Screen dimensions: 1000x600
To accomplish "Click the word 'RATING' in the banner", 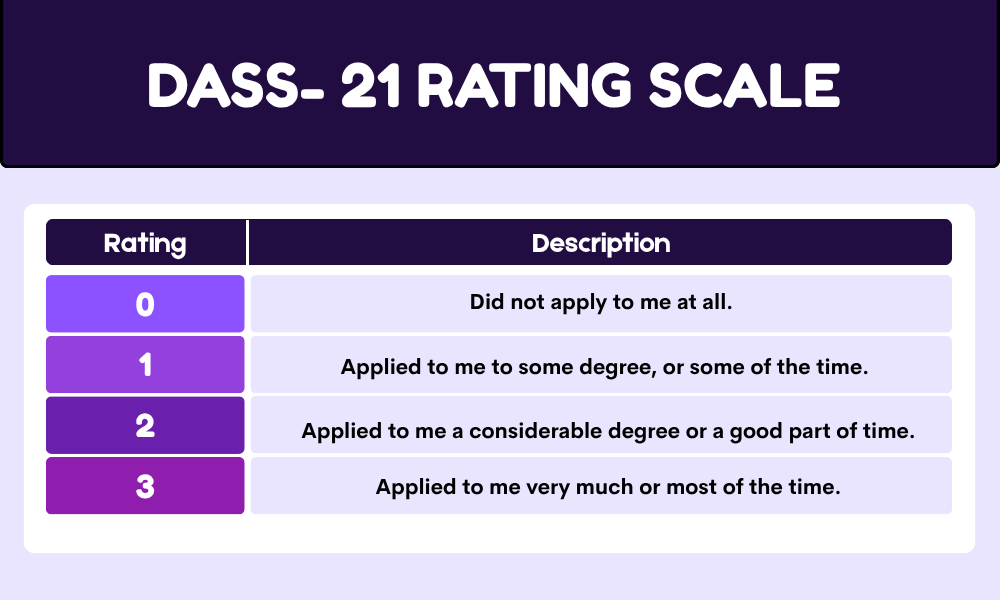I will tap(524, 85).
